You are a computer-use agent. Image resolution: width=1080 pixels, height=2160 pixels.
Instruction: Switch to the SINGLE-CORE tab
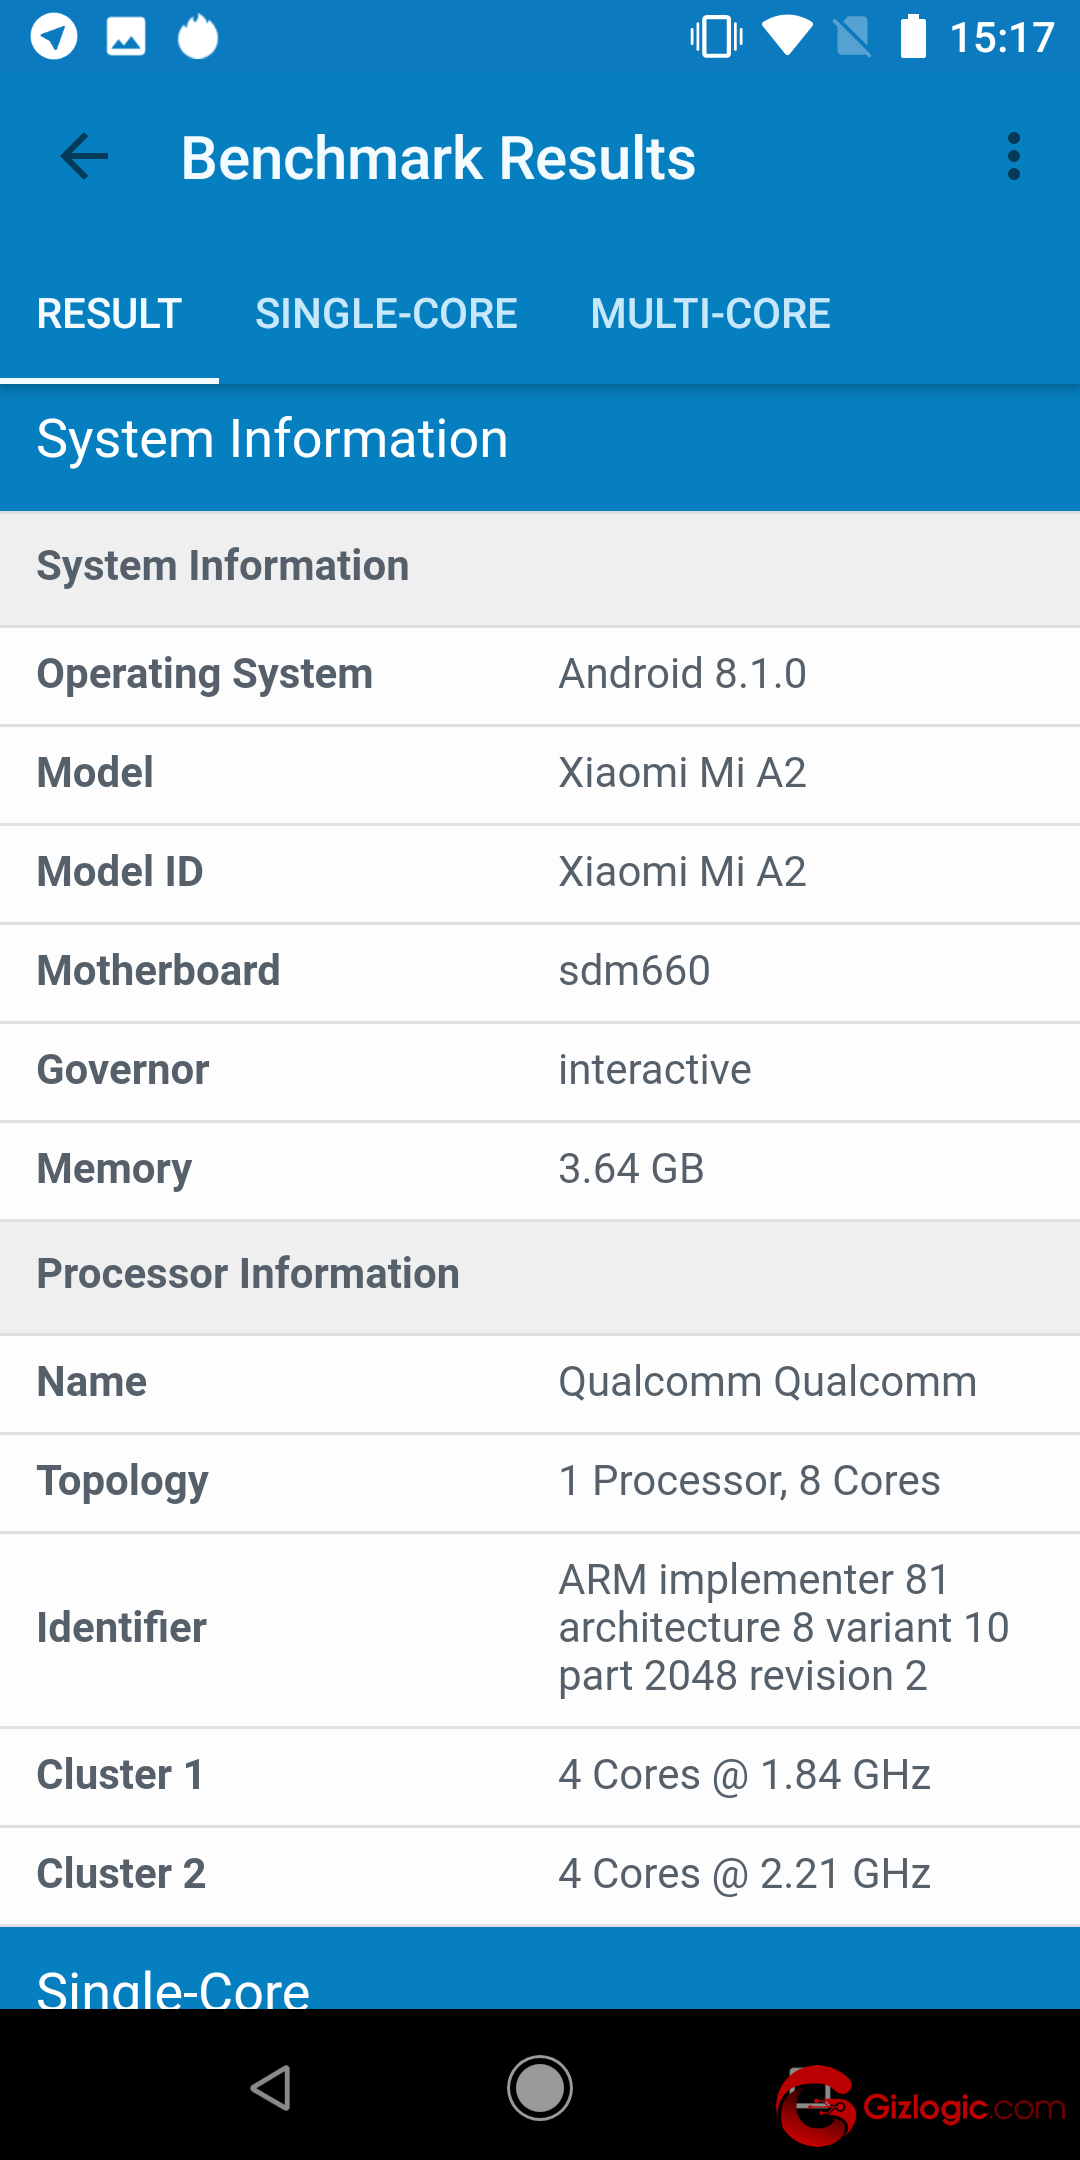tap(386, 314)
